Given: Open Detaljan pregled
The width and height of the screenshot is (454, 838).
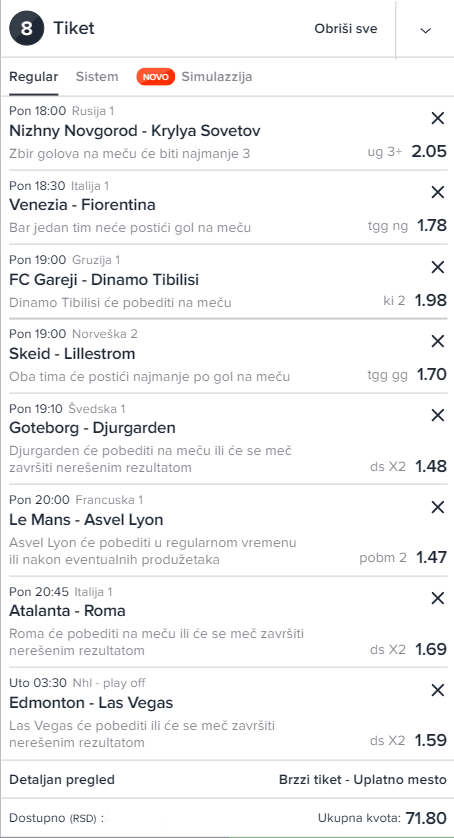Looking at the screenshot, I should tap(62, 779).
